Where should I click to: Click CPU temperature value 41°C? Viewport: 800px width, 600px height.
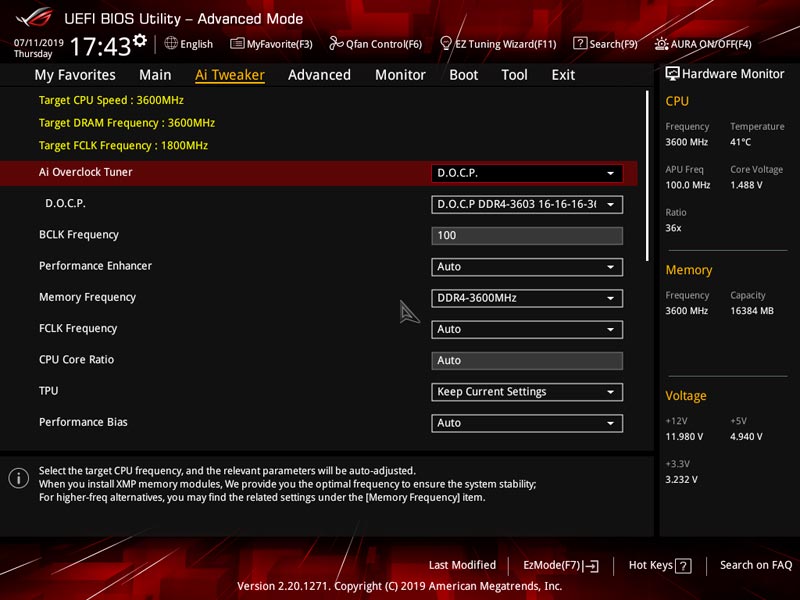pyautogui.click(x=740, y=142)
